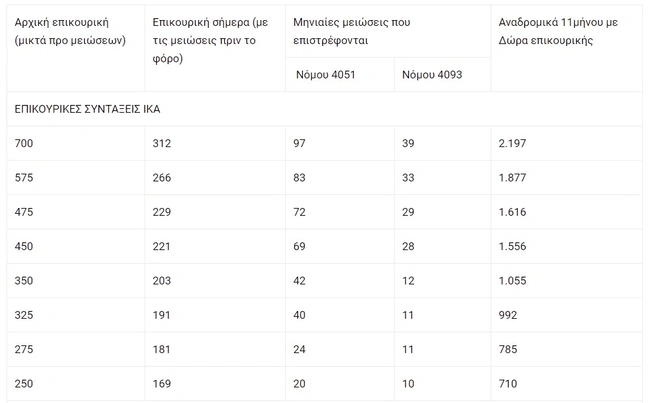650x403 pixels.
Task: Select the 169 cell in last row
Action: click(161, 384)
